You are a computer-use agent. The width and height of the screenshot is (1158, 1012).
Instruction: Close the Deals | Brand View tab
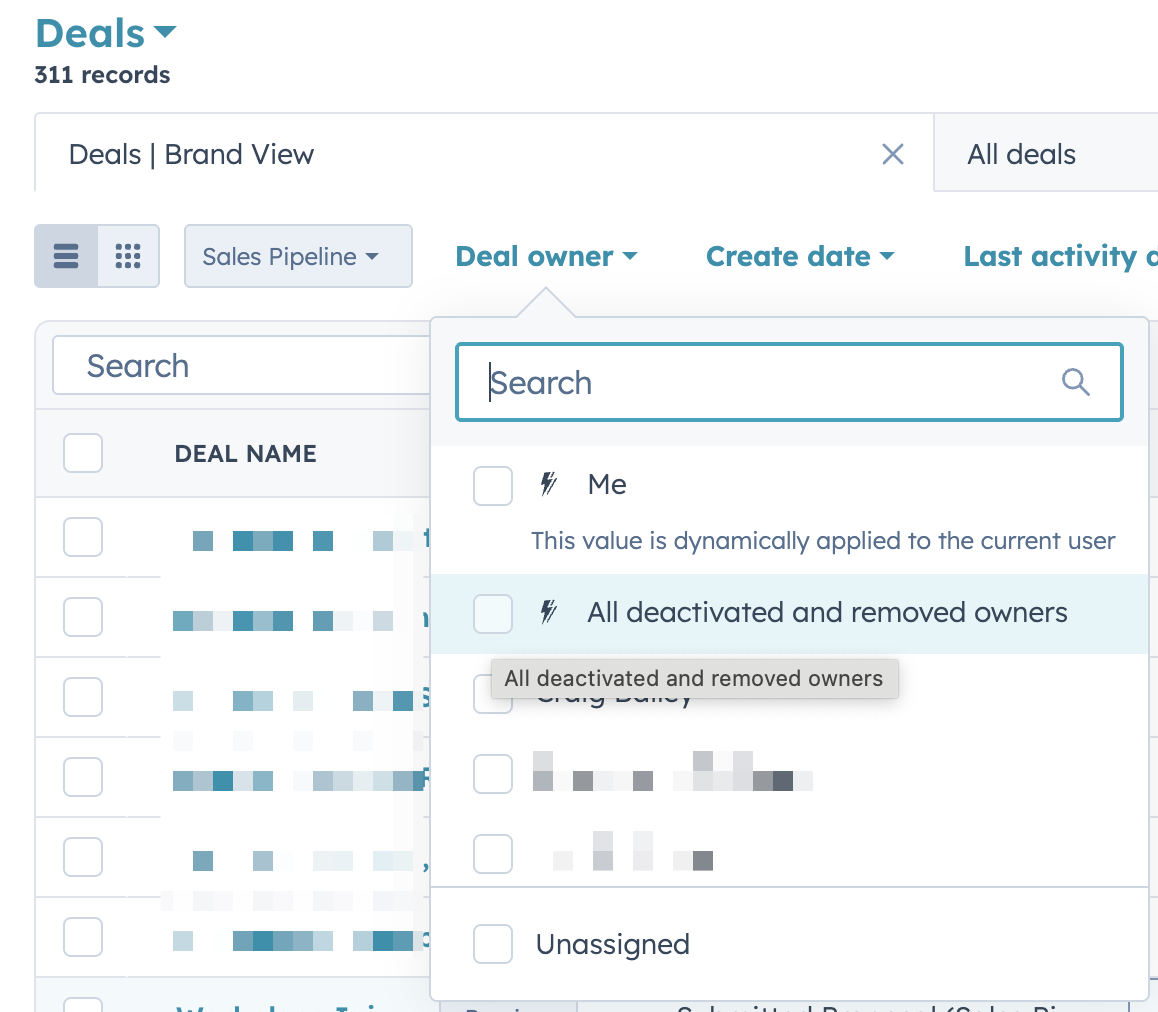pyautogui.click(x=892, y=154)
